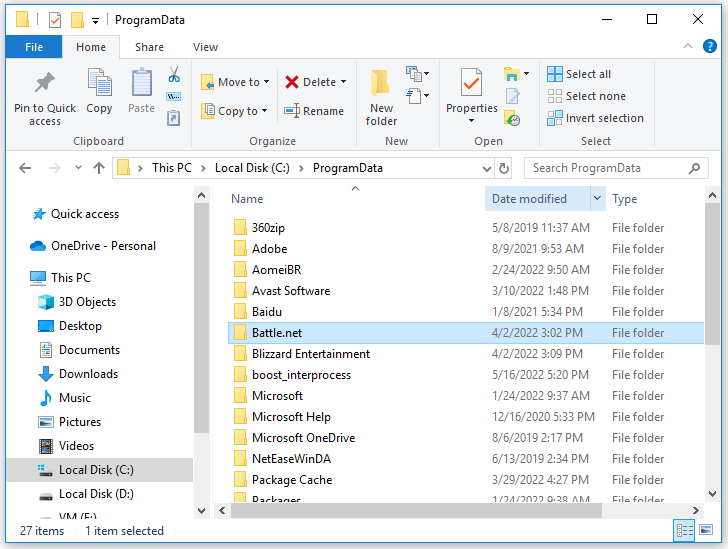
Task: Open OneDrive - Personal in sidebar
Action: pyautogui.click(x=104, y=246)
